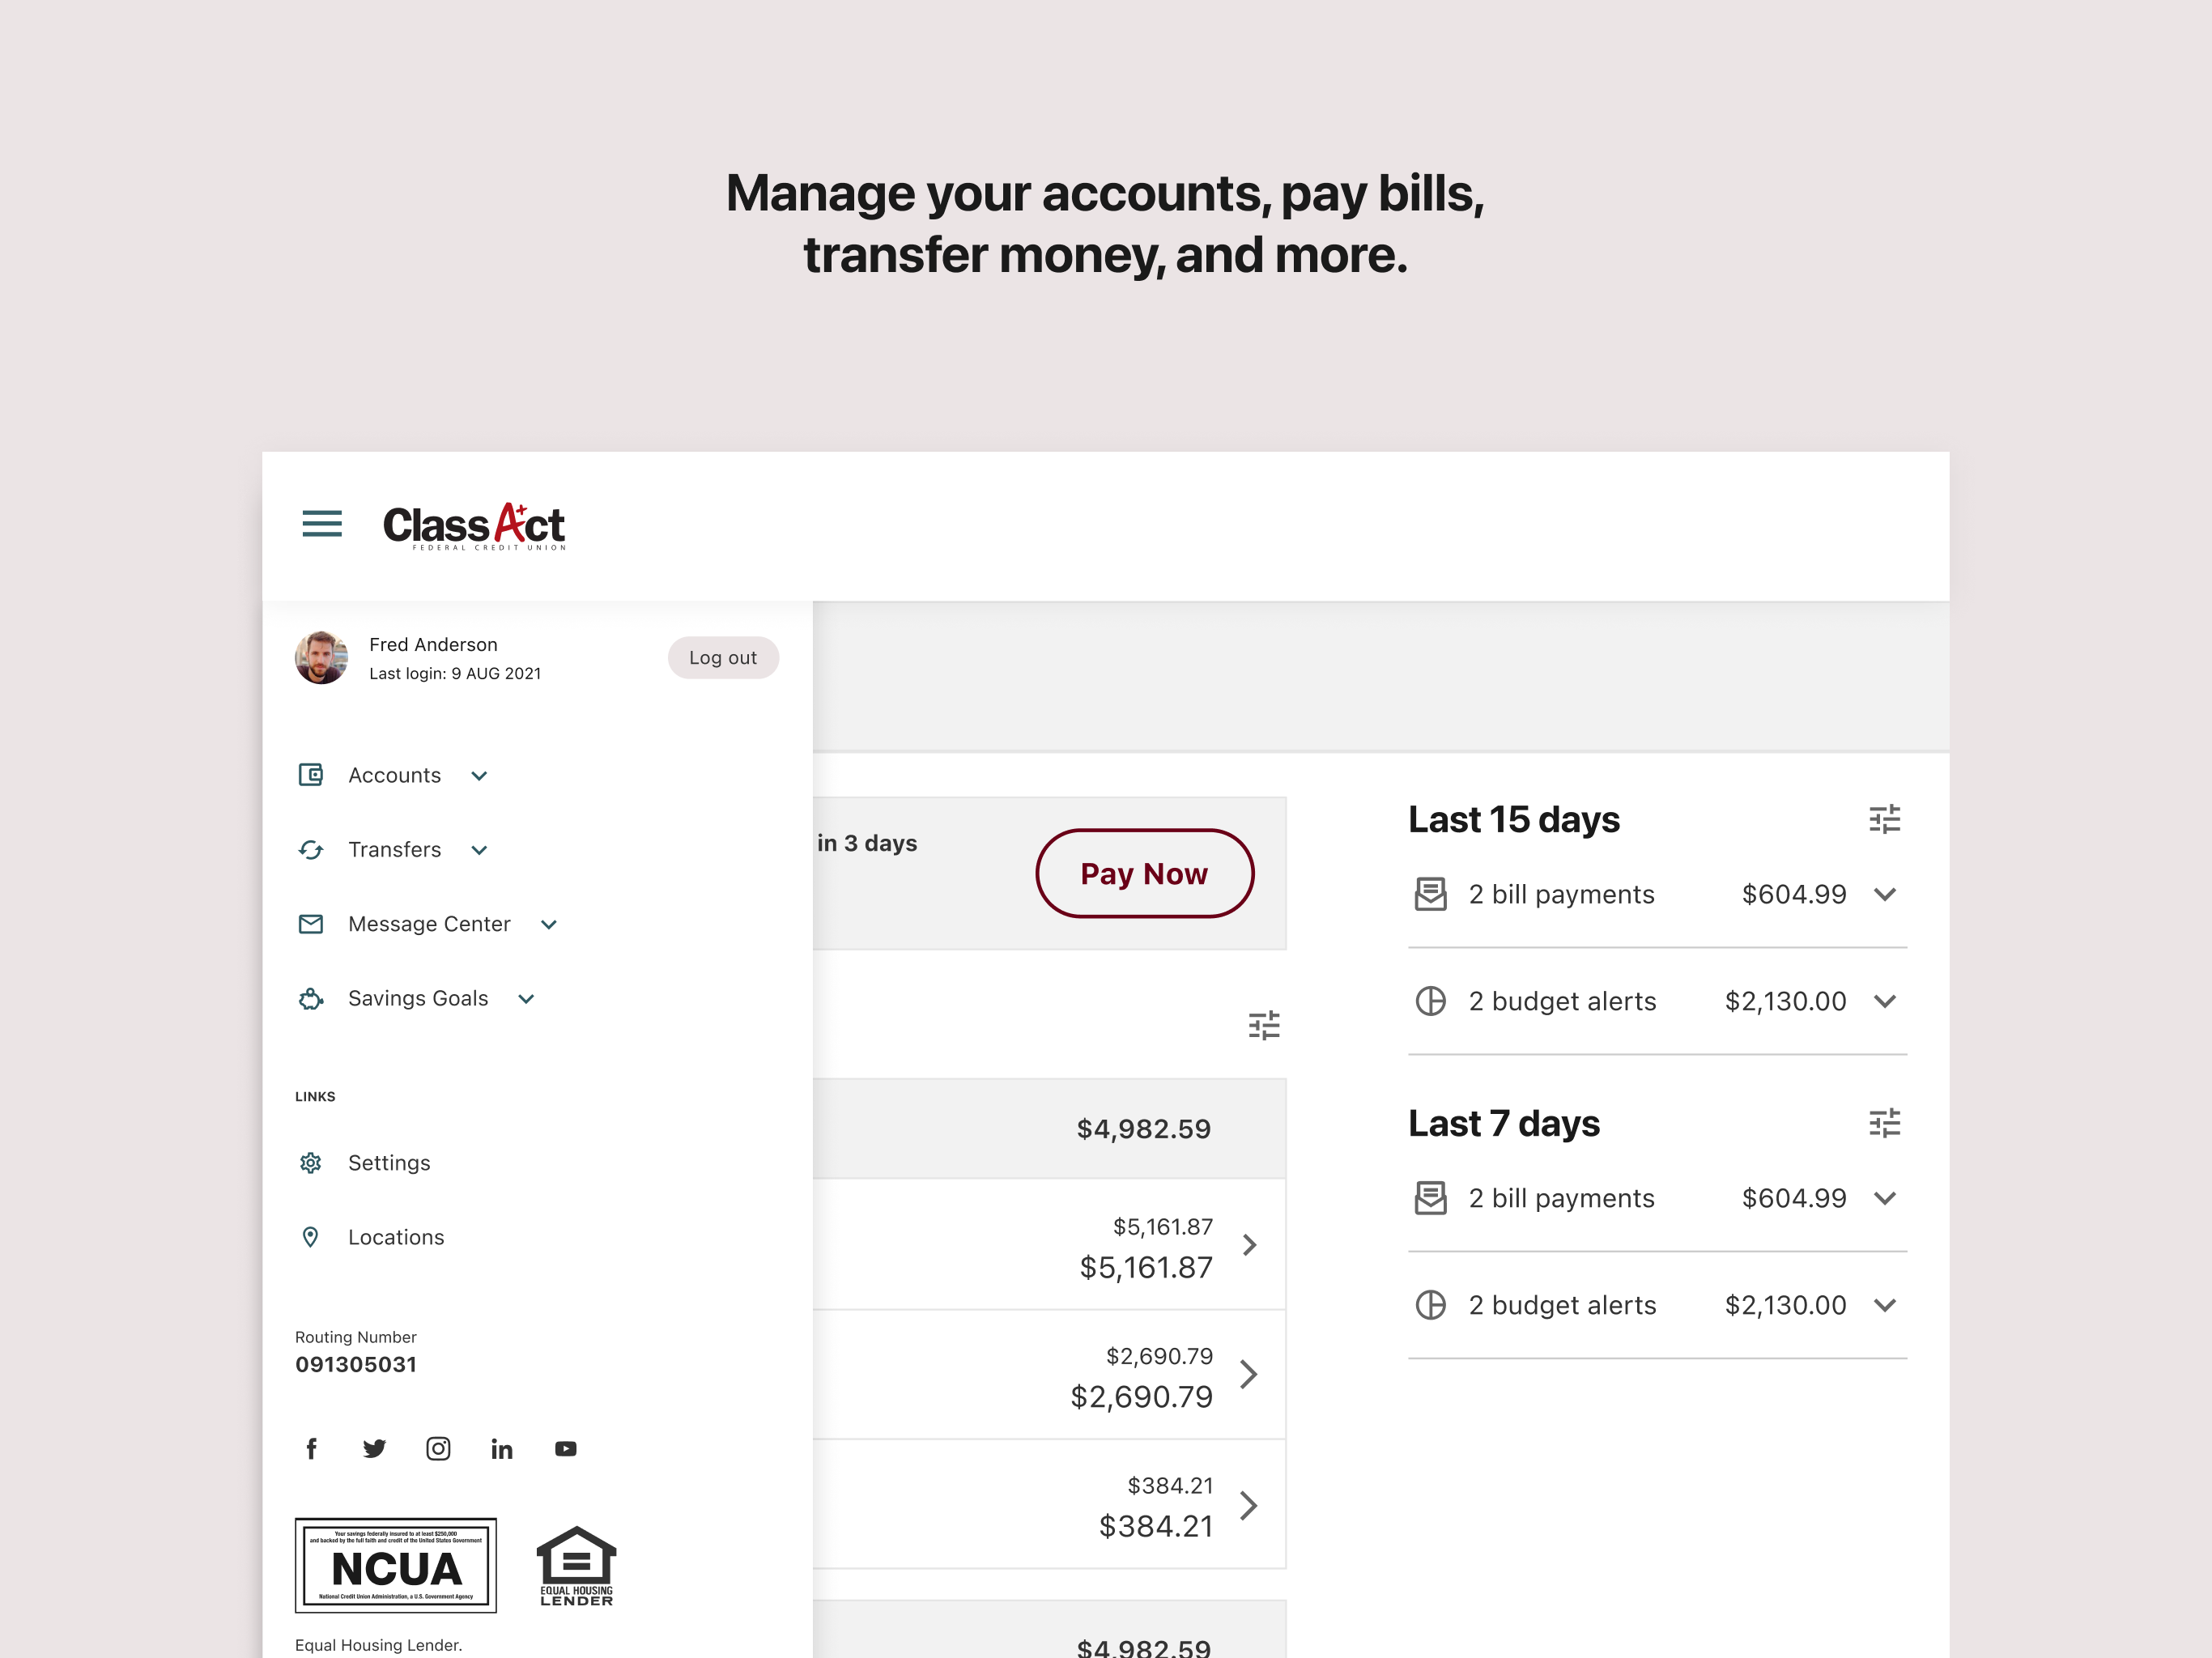Click the $4,982.59 total in the first header row
2212x1658 pixels.
coord(1143,1129)
